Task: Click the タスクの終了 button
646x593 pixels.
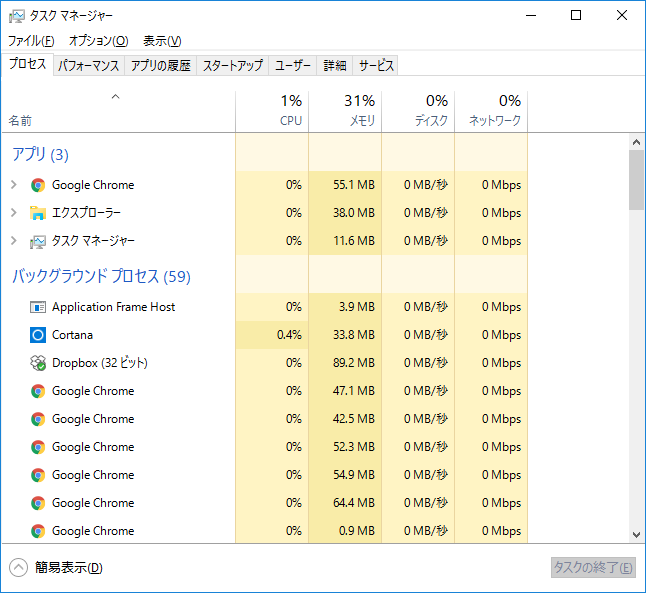Action: click(x=593, y=568)
